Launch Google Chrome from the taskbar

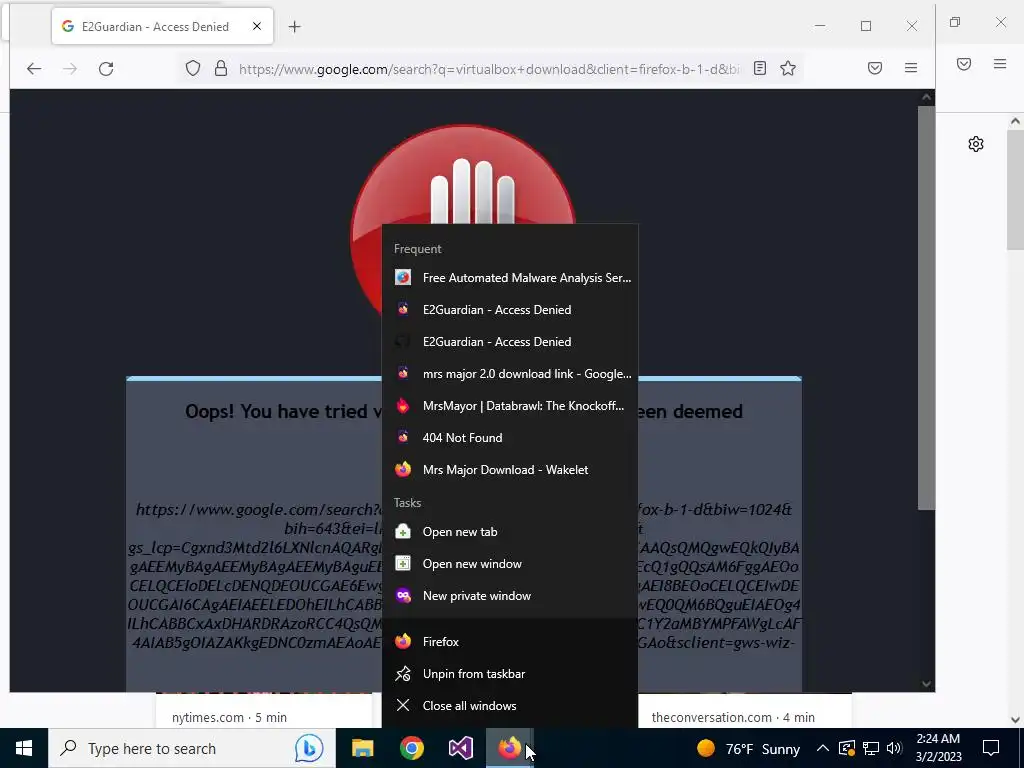pos(411,748)
